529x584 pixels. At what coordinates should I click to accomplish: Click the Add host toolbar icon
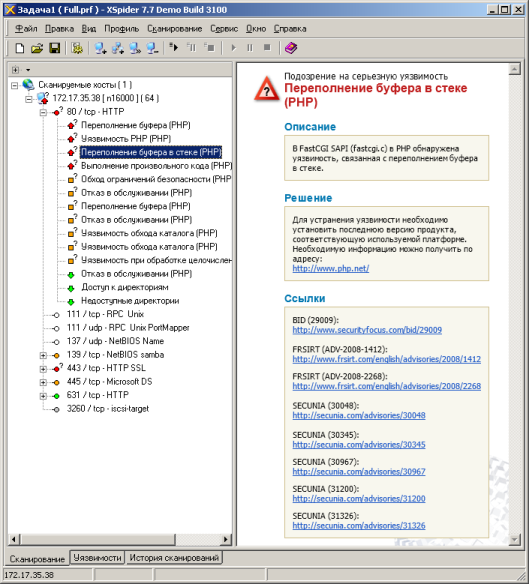100,48
